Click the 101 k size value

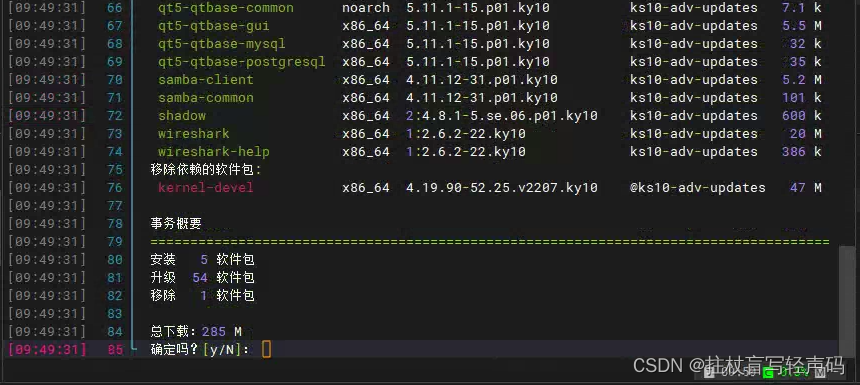tap(802, 98)
